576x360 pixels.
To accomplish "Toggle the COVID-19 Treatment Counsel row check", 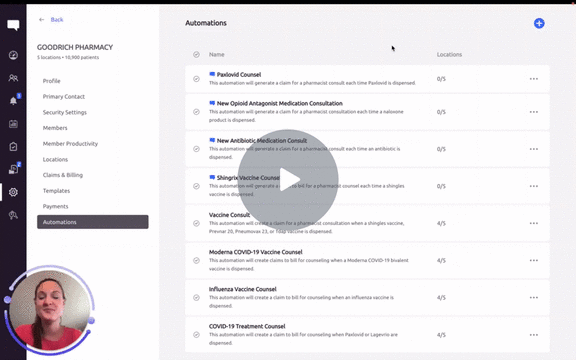I will point(197,335).
